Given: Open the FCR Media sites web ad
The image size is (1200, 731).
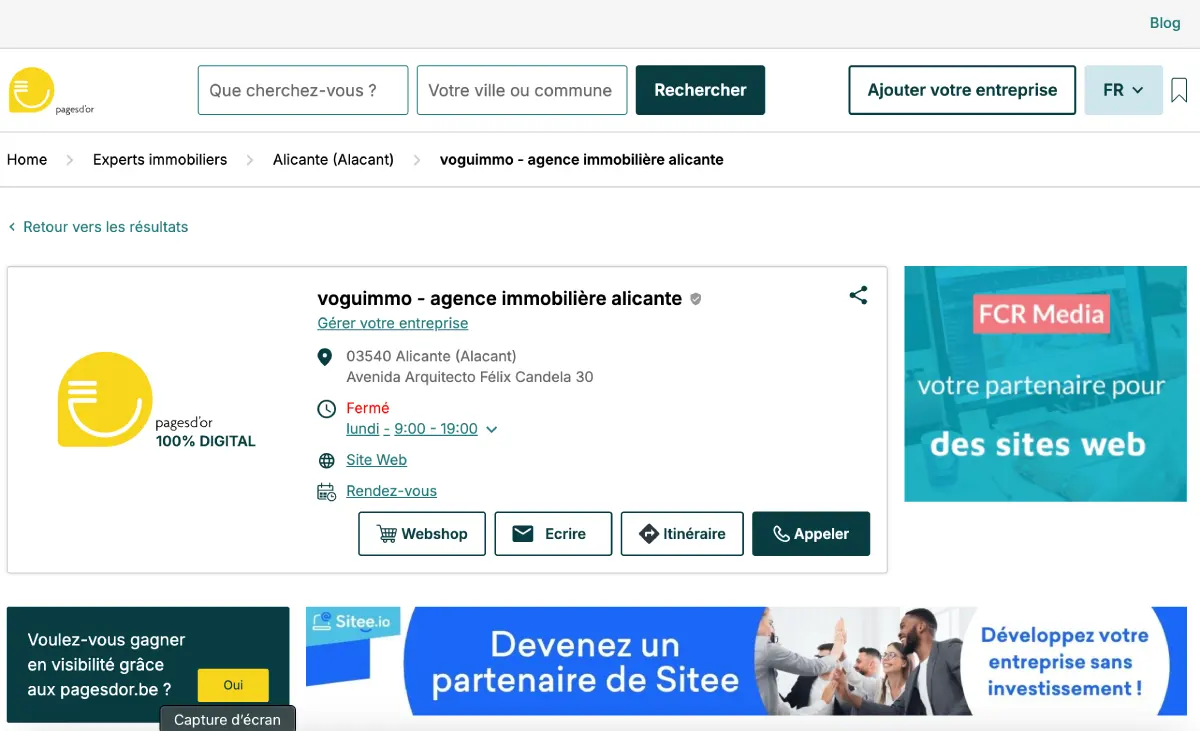Looking at the screenshot, I should click(x=1045, y=384).
